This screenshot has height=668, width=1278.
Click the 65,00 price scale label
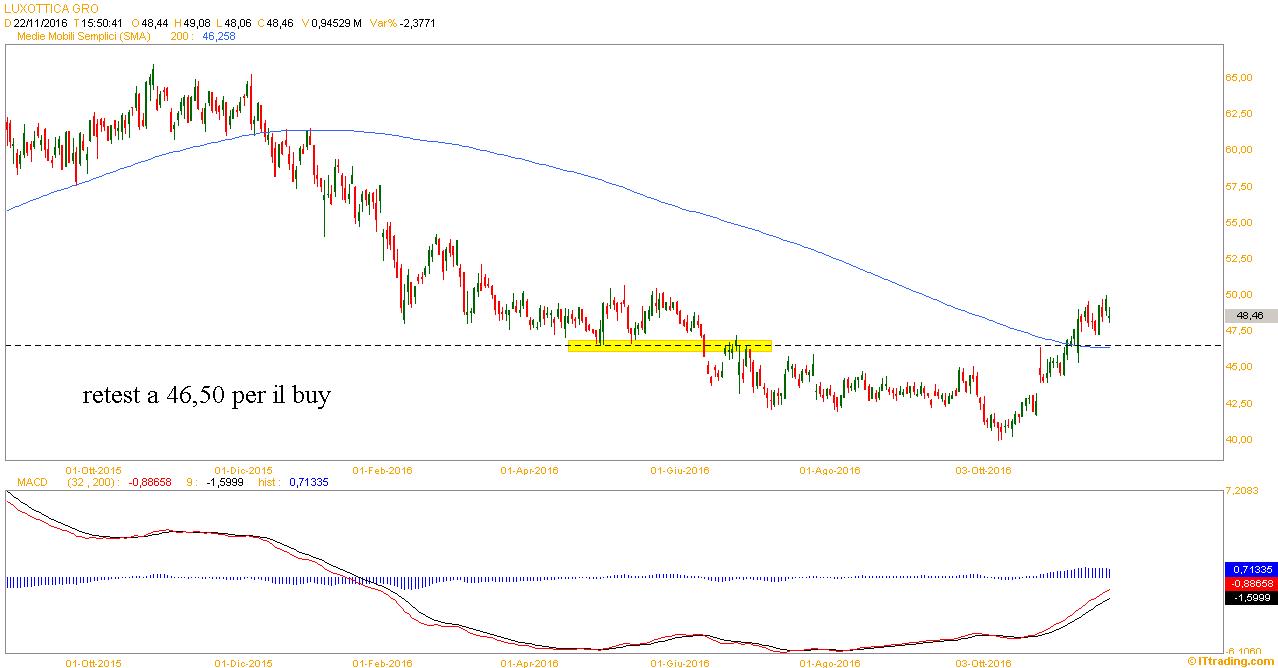point(1239,78)
